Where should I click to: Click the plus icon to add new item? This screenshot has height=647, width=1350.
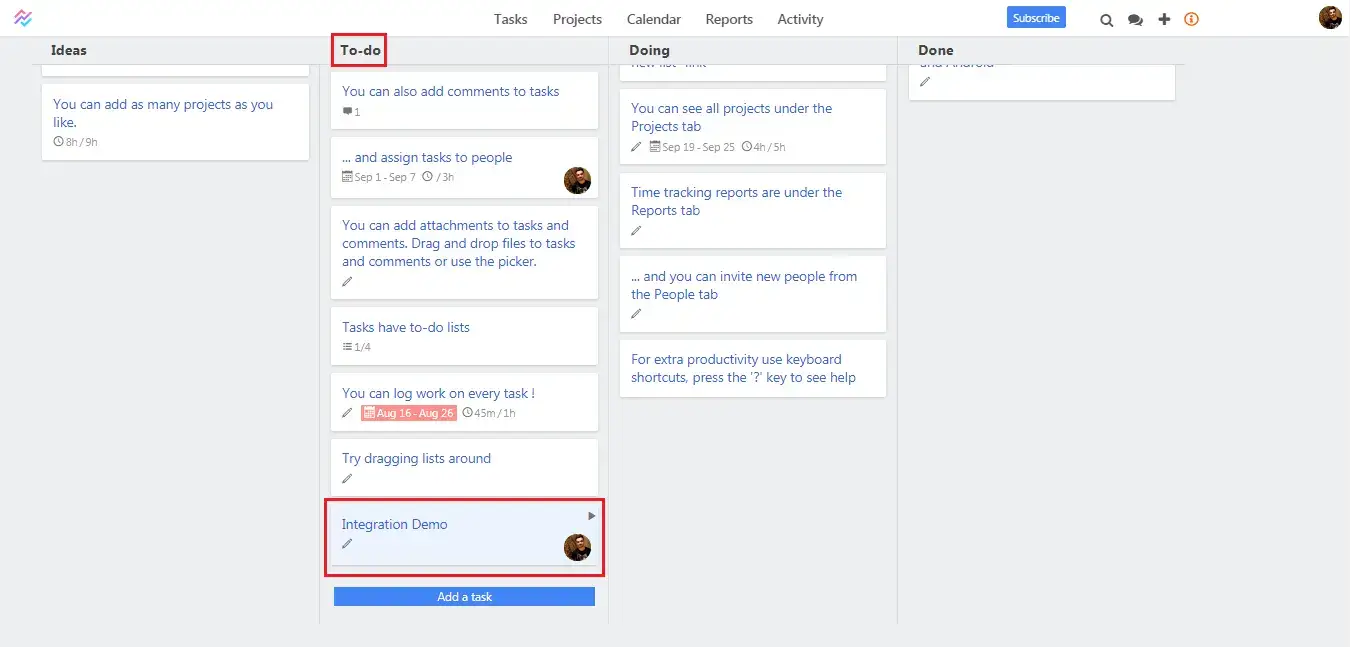(1163, 19)
